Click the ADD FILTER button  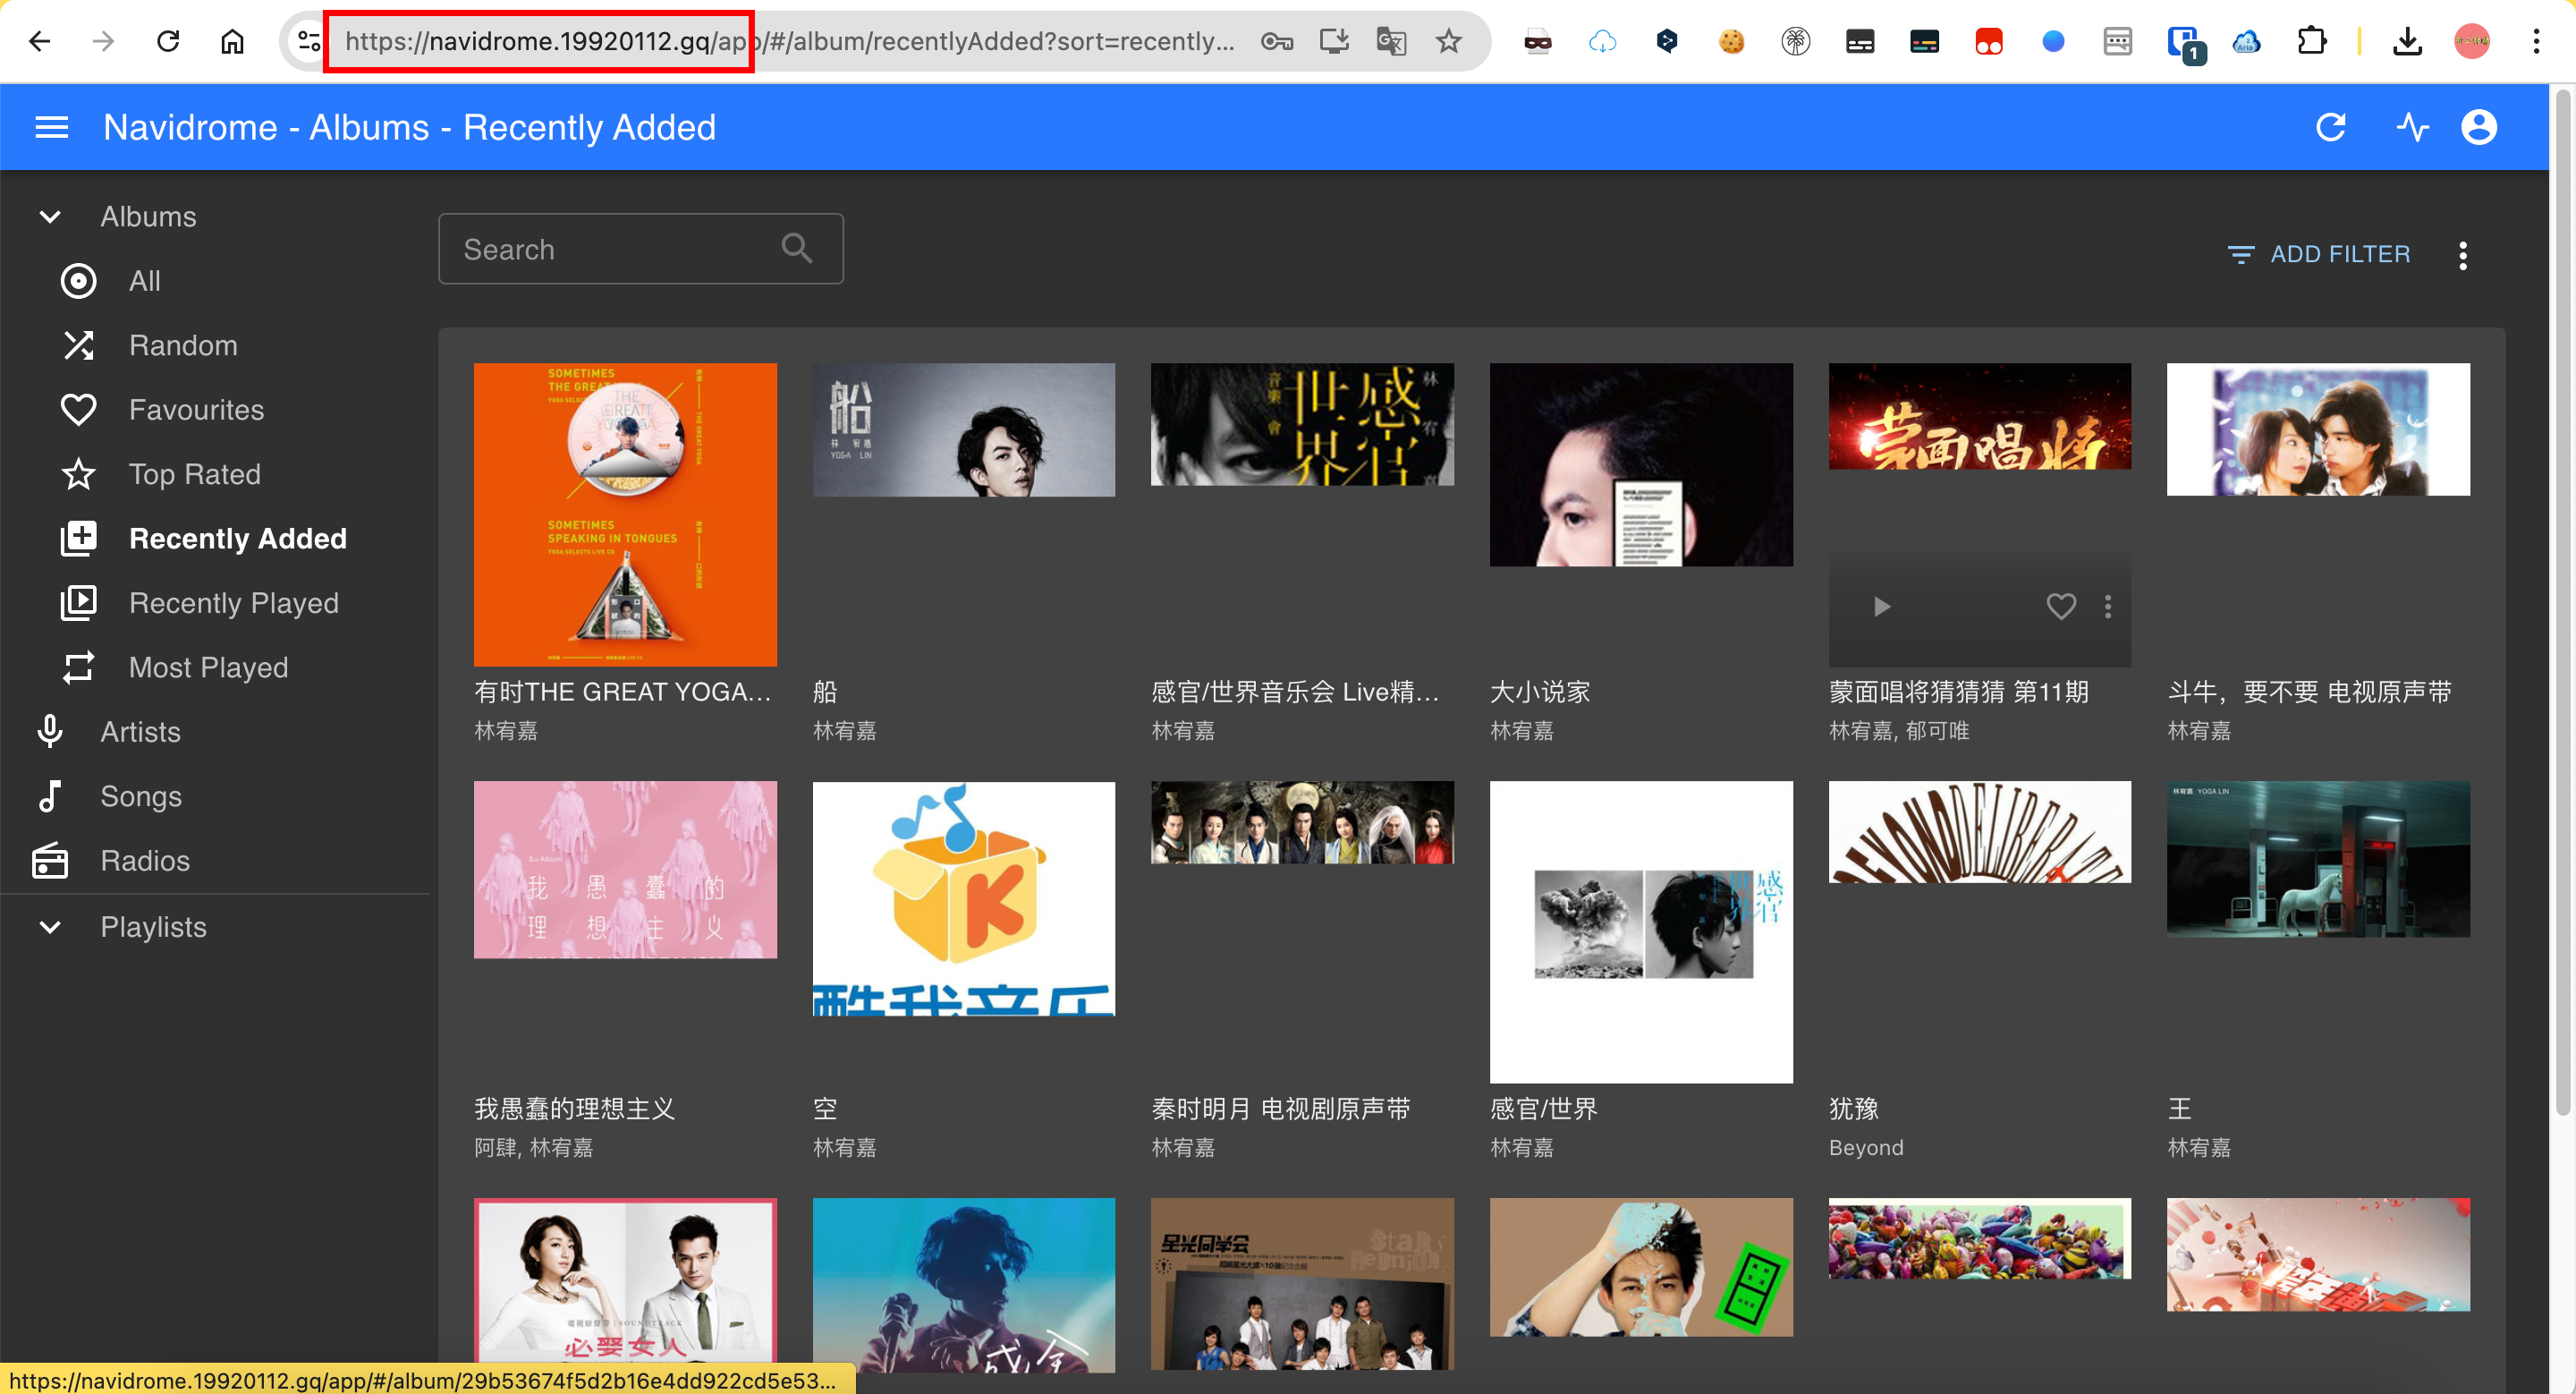coord(2319,254)
